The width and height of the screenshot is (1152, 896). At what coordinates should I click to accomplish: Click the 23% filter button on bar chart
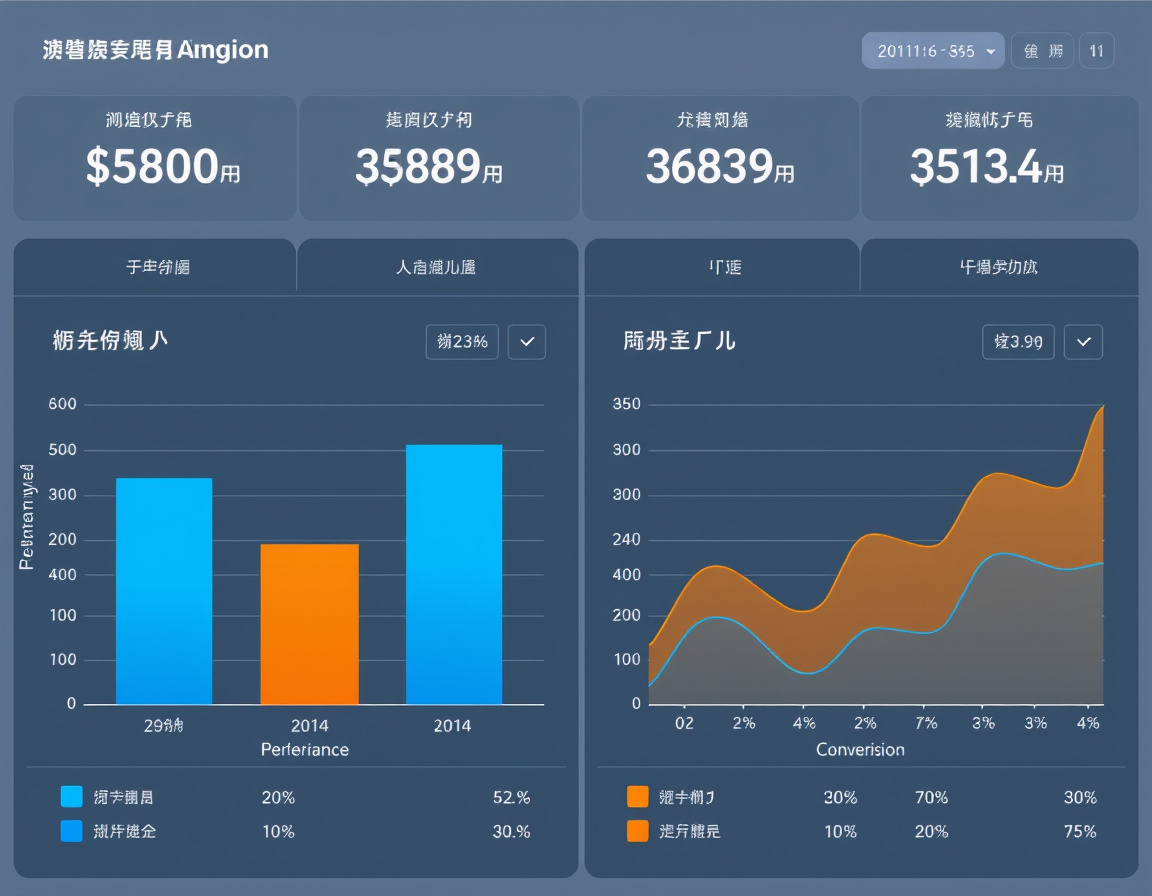coord(462,342)
